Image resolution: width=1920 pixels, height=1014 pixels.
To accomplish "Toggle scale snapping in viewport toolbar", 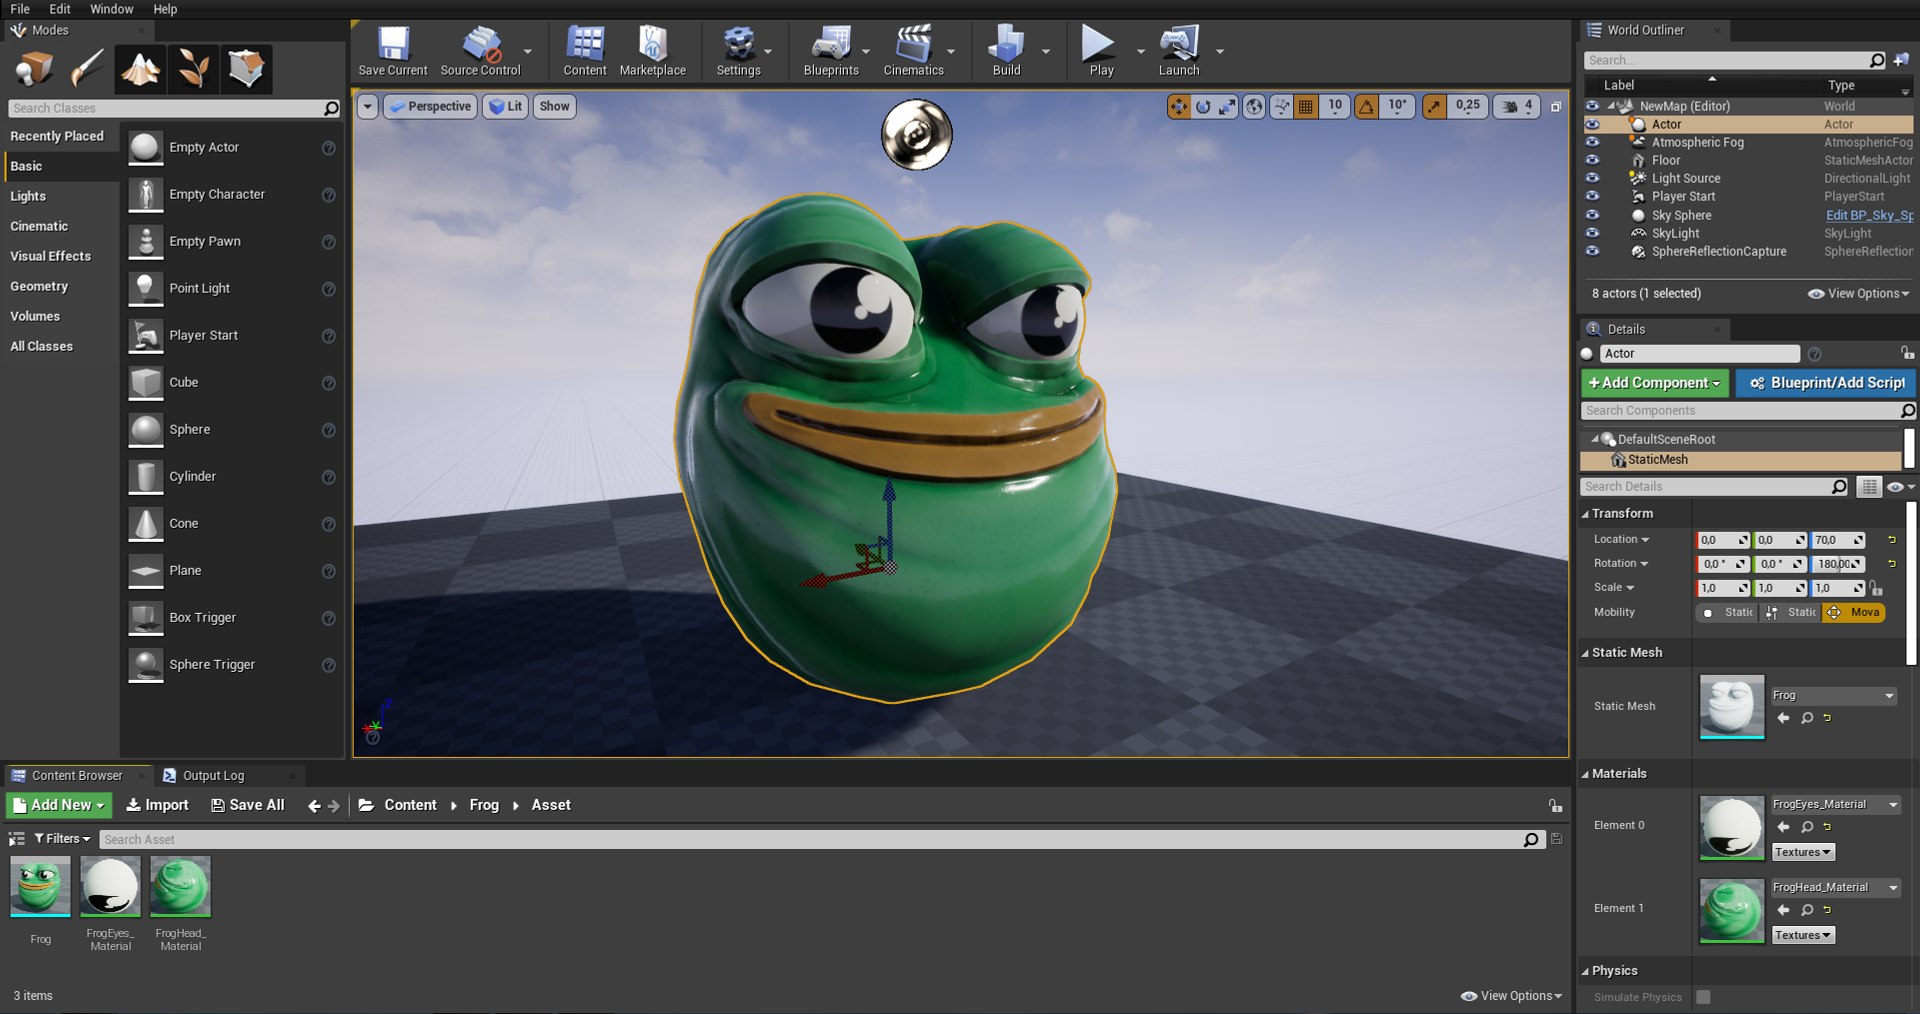I will 1434,106.
